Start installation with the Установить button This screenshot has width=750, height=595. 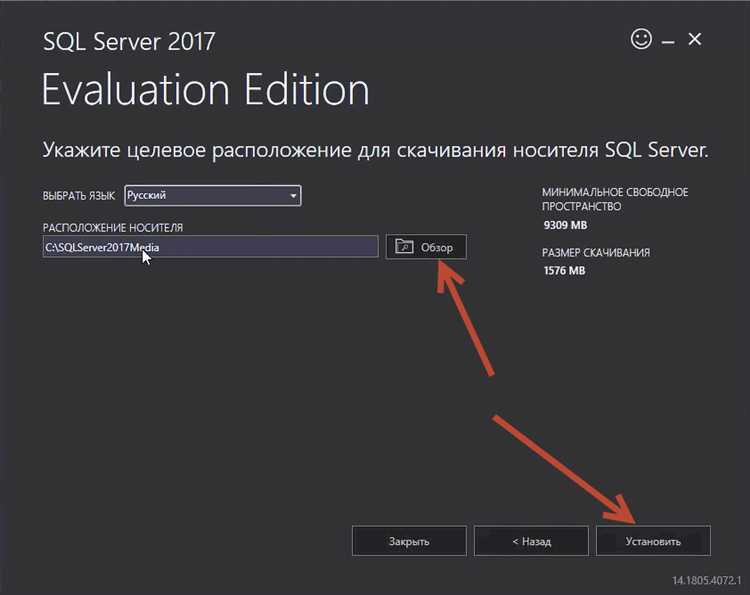click(653, 541)
